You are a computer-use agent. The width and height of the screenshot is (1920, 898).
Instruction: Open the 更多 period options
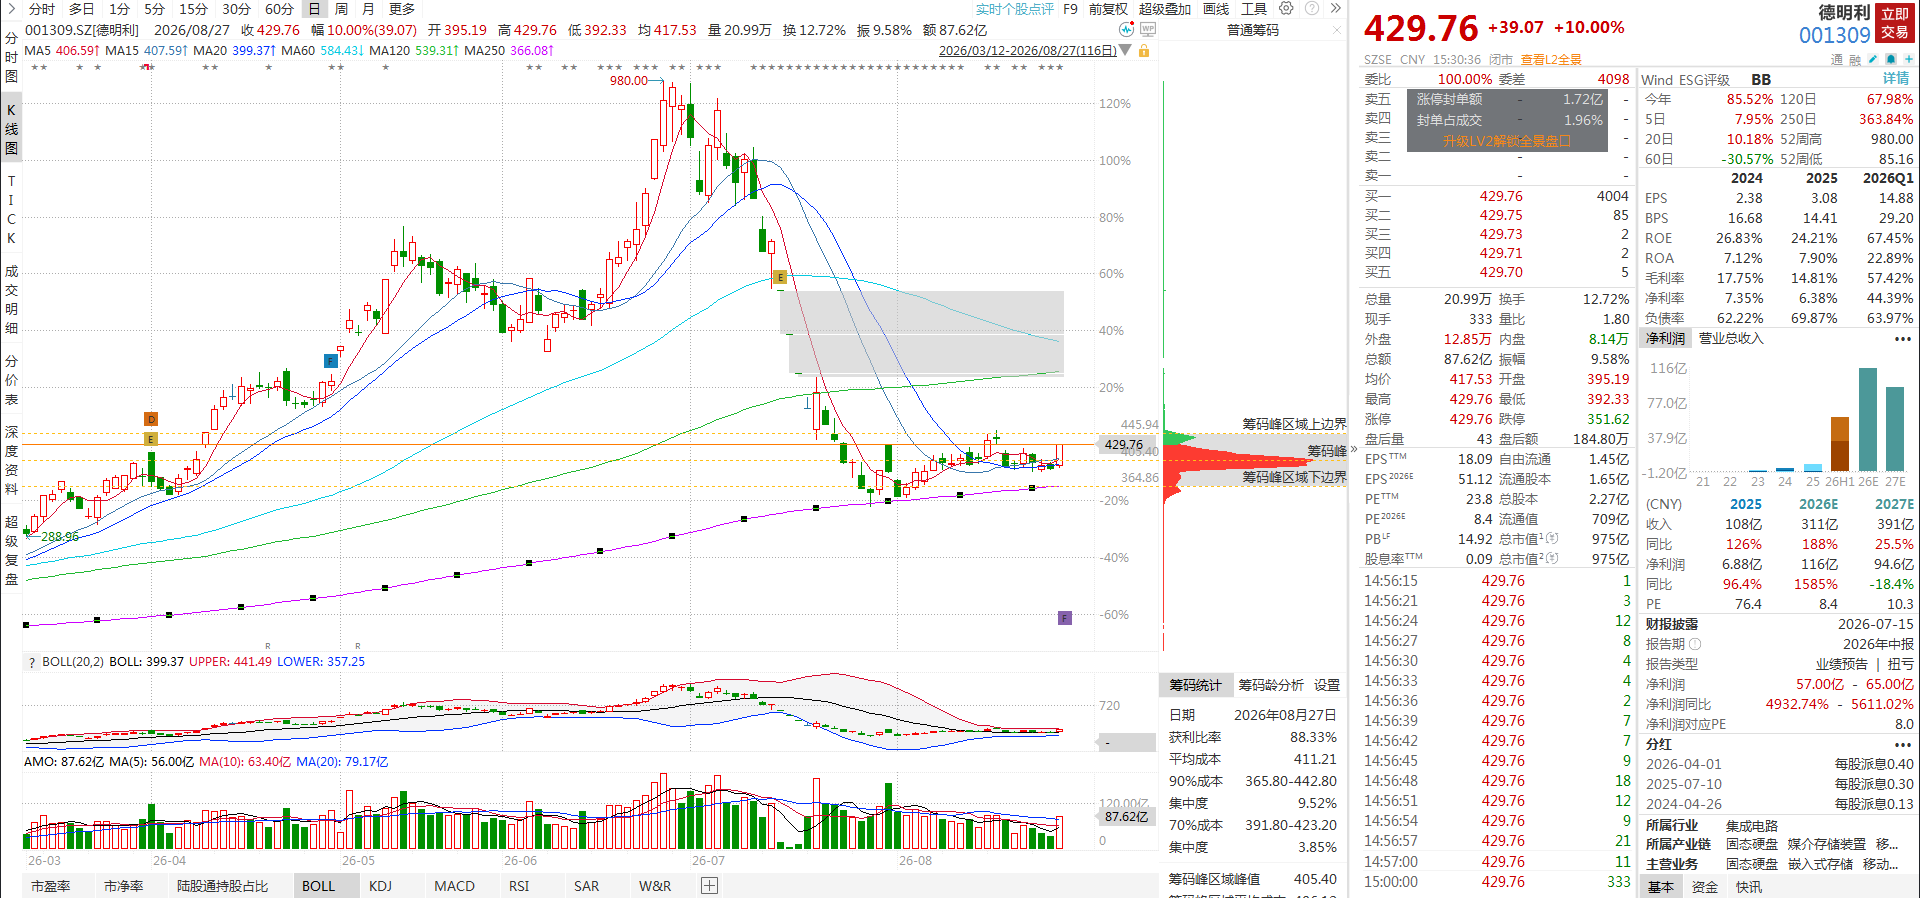(402, 9)
